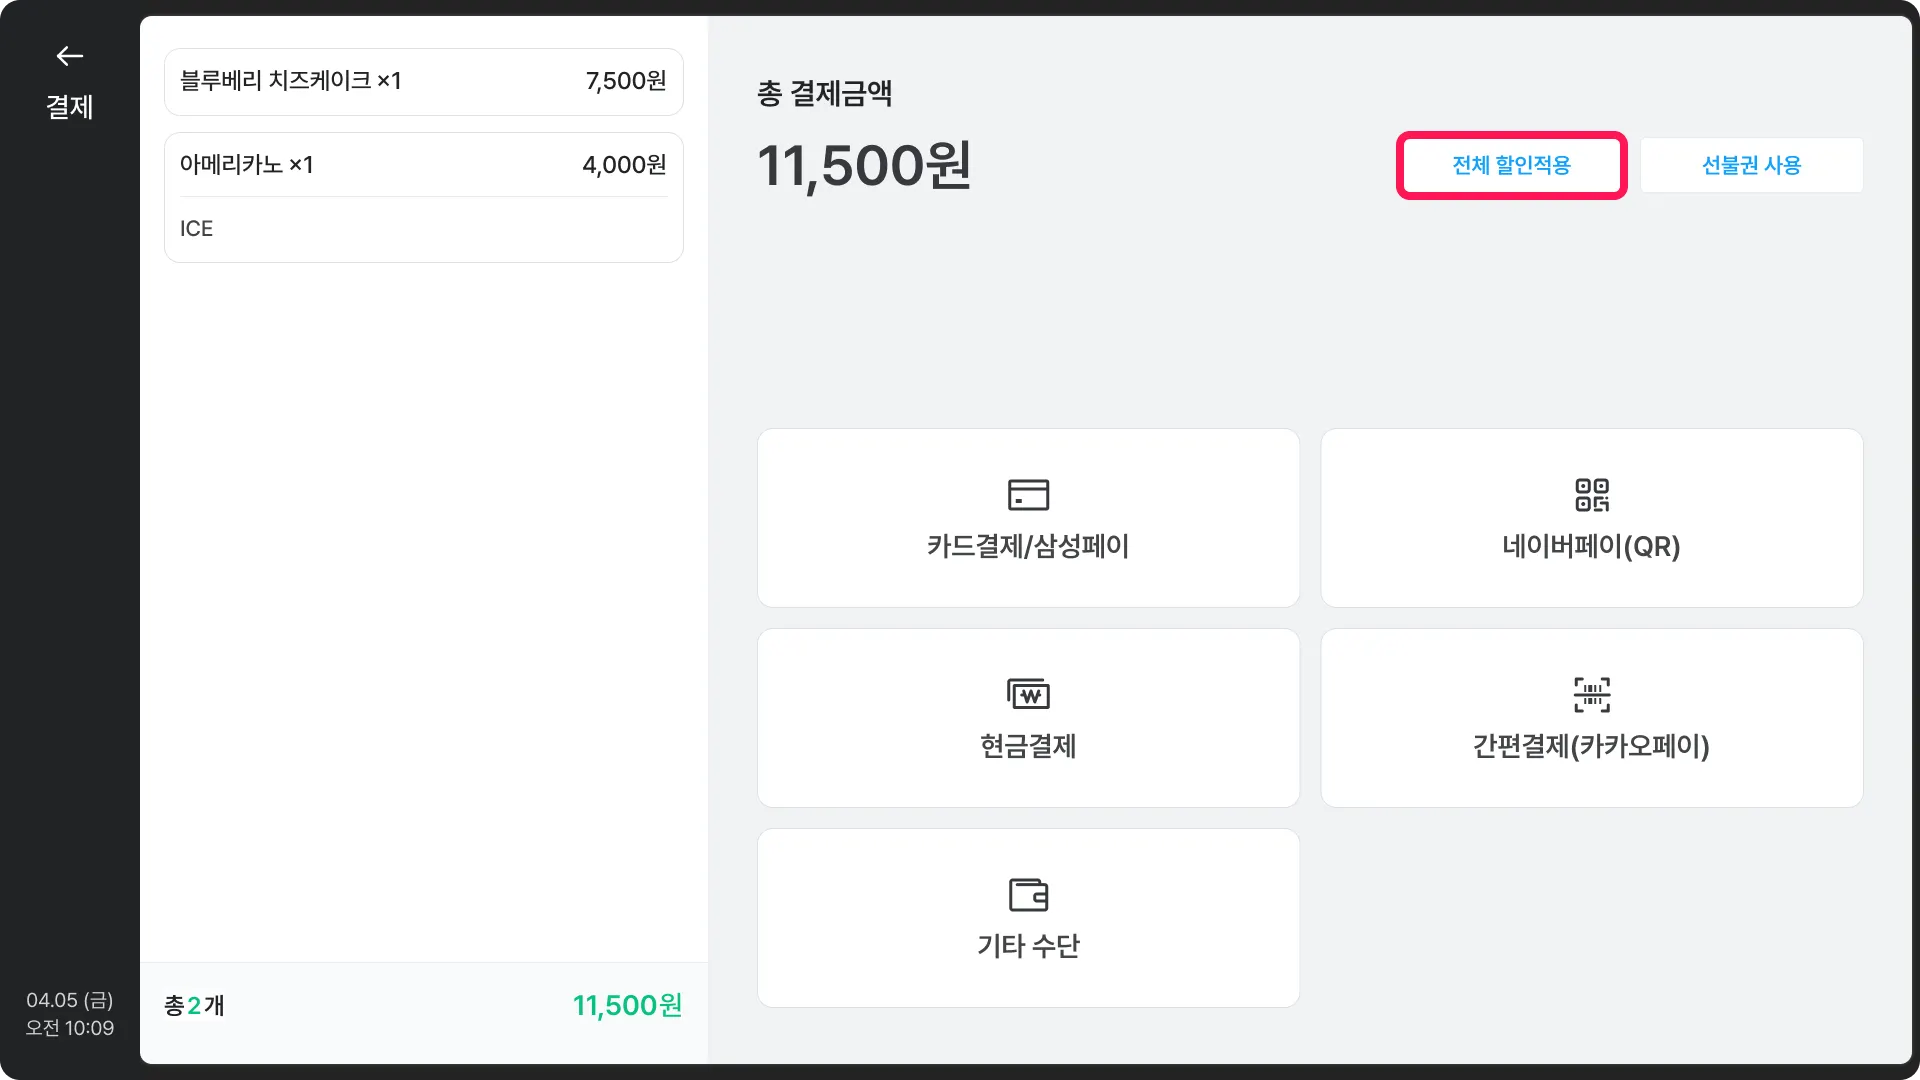The height and width of the screenshot is (1080, 1920).
Task: Select the 블루베리 치즈케이크 order item
Action: 423,81
